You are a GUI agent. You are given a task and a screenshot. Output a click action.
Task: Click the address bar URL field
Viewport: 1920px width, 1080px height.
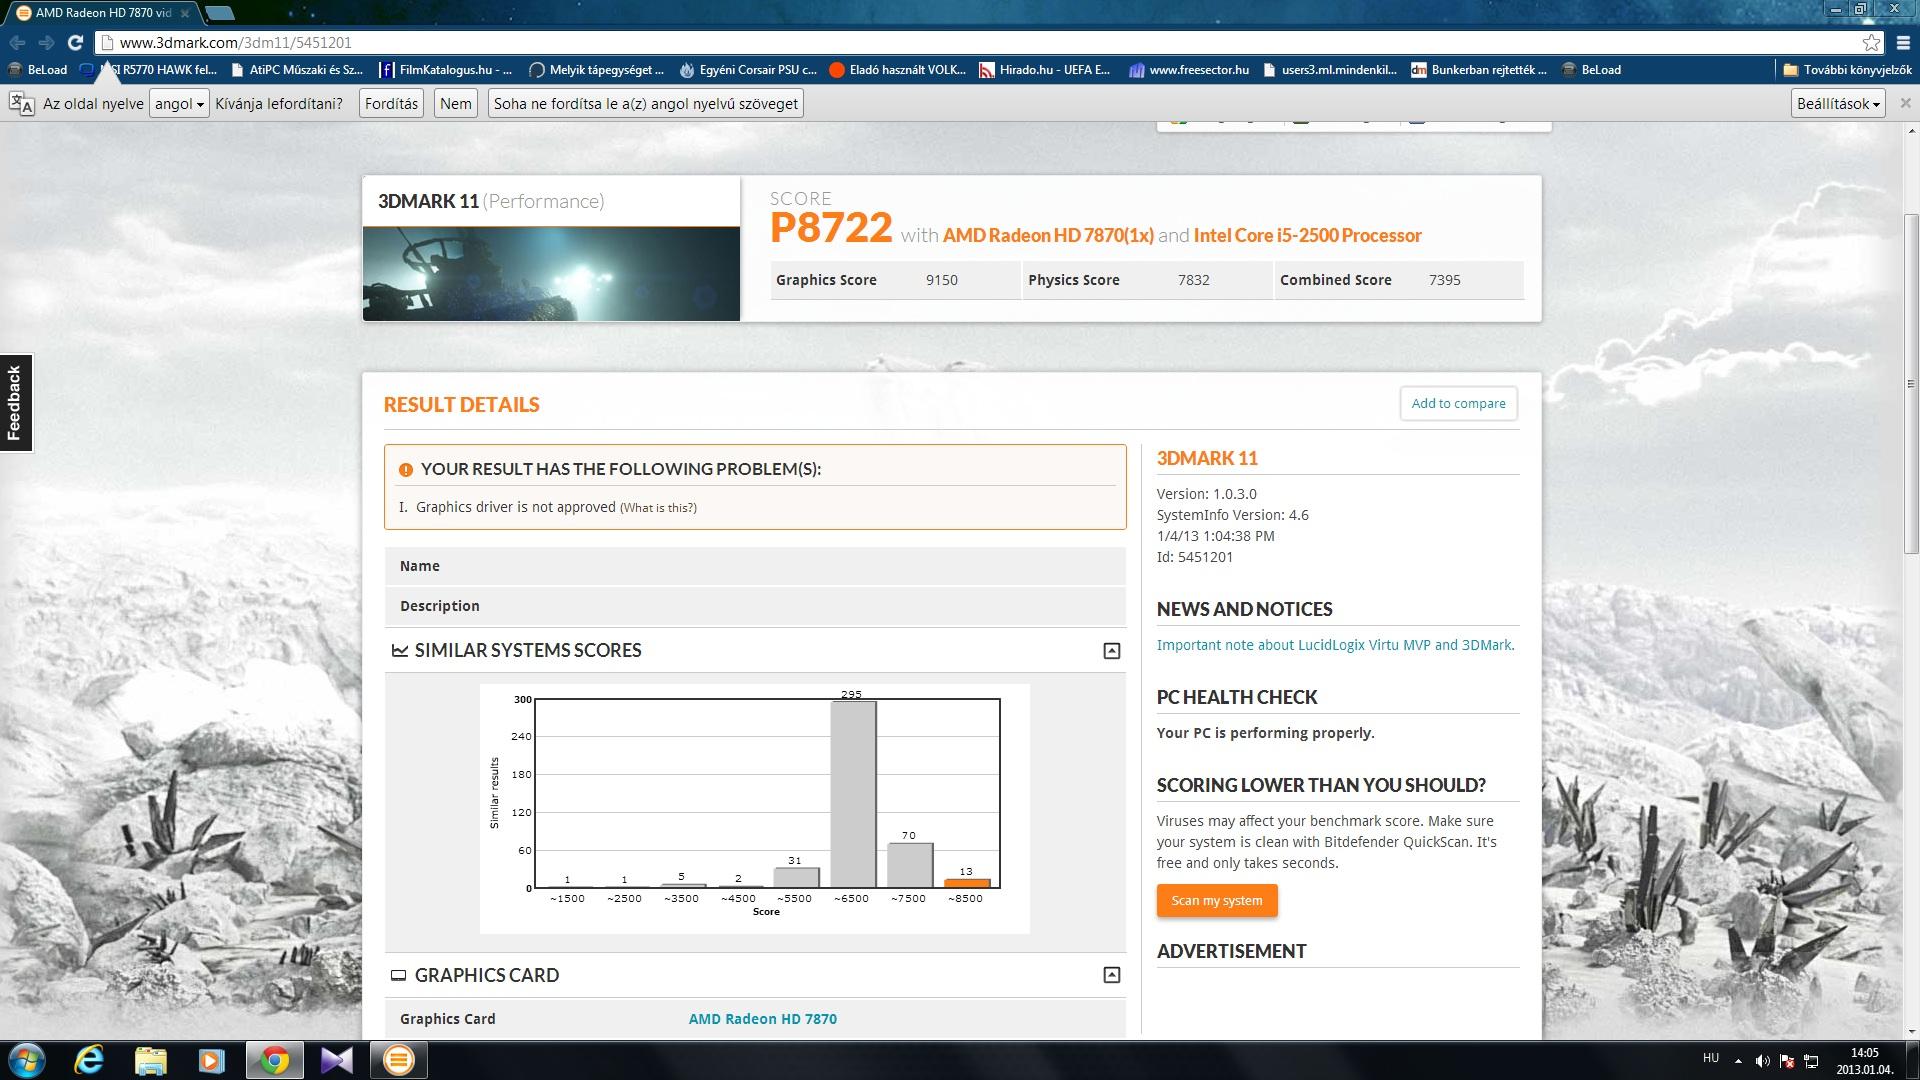980,42
